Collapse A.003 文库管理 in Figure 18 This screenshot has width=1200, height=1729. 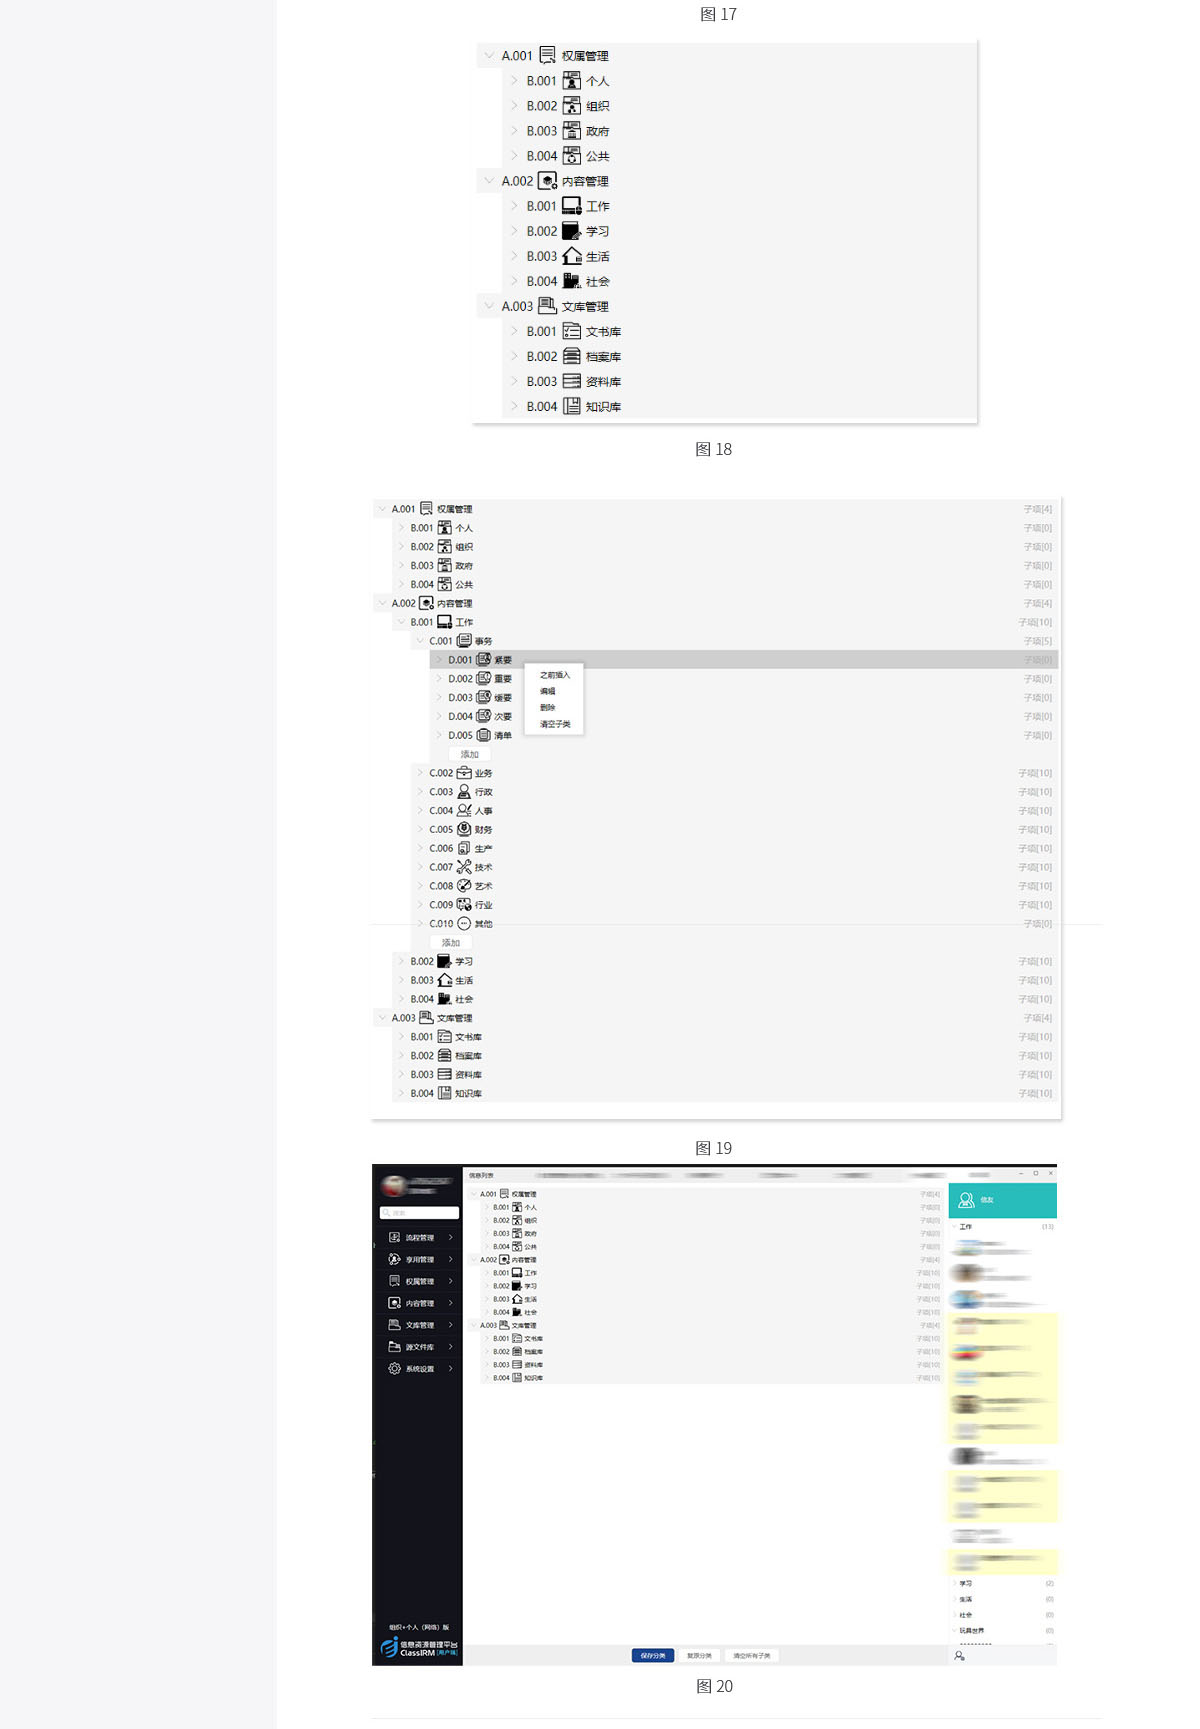click(489, 306)
